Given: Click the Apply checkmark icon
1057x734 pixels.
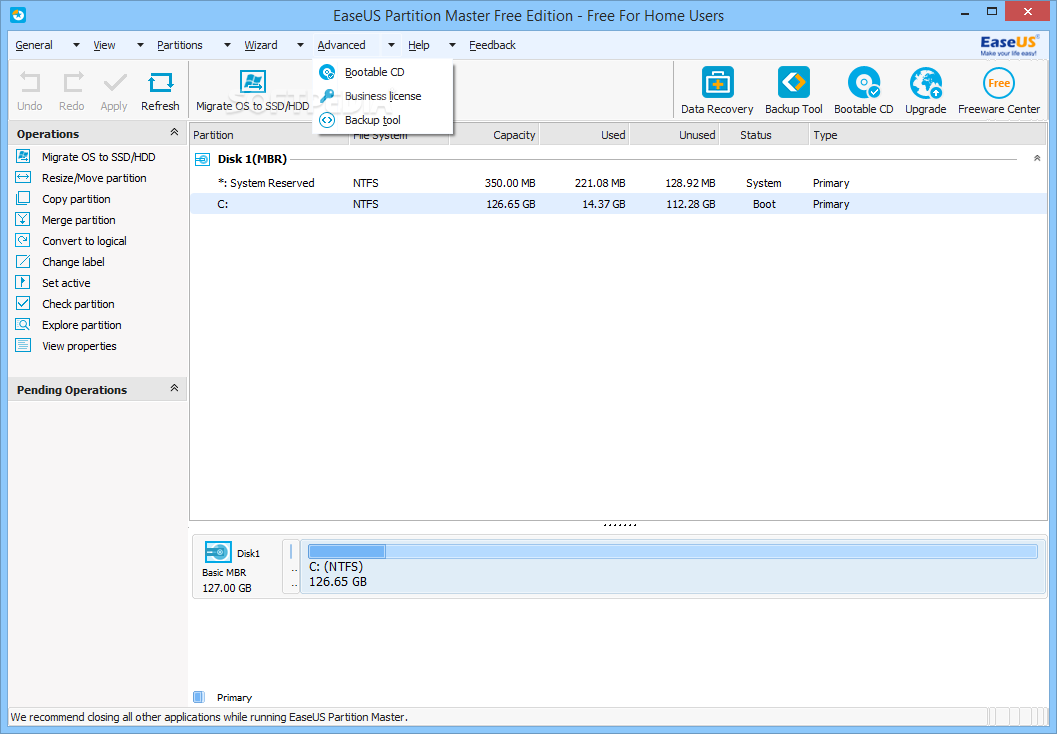Looking at the screenshot, I should [x=115, y=83].
